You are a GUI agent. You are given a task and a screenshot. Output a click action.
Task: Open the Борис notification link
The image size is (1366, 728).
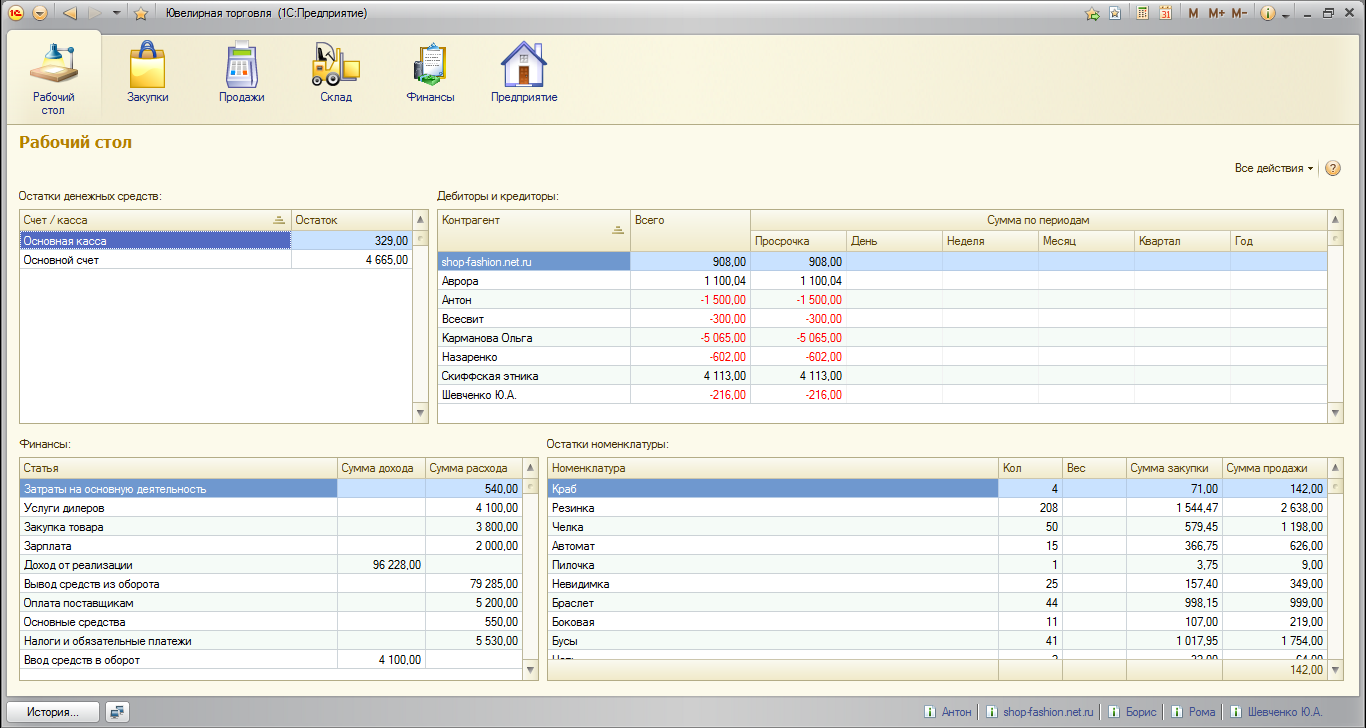[1134, 712]
